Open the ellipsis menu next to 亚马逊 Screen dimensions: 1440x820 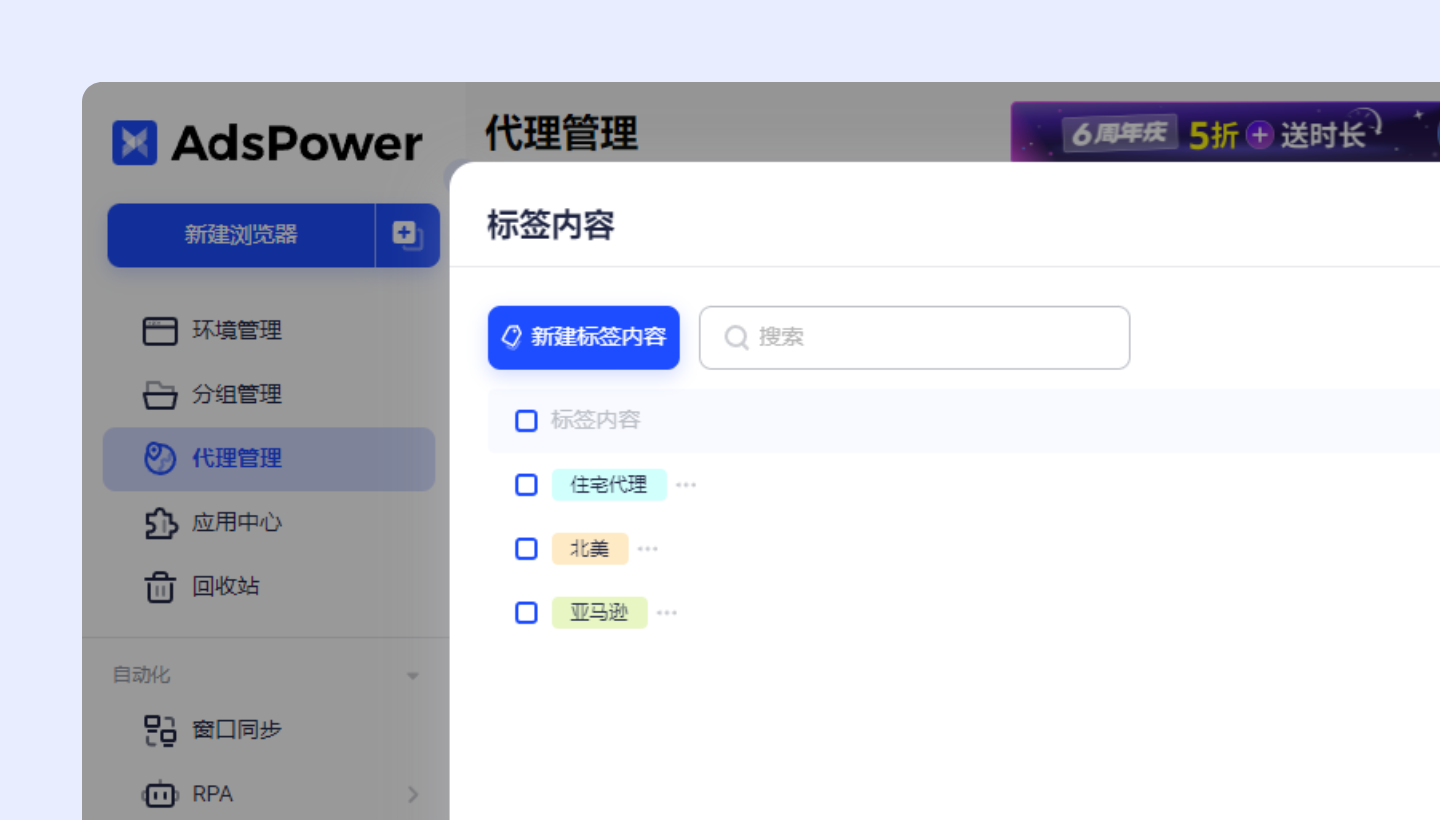click(666, 612)
